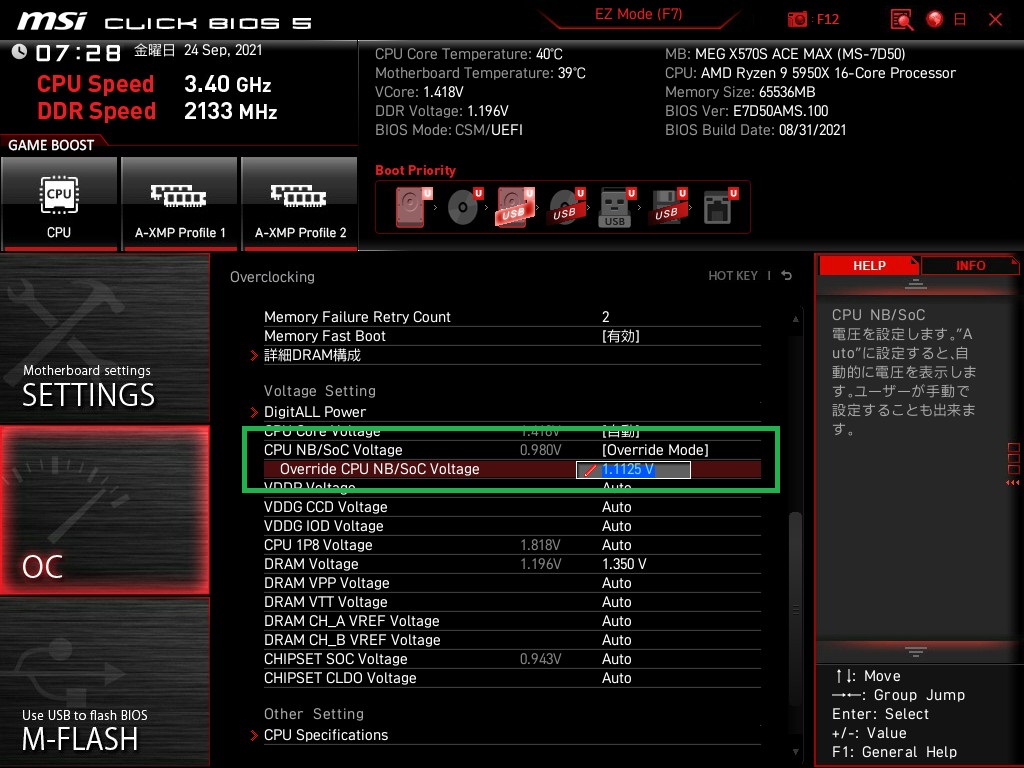Screen dimensions: 1024x768
Task: Edit the Override CPU NB/SoC Voltage field
Action: click(x=633, y=470)
